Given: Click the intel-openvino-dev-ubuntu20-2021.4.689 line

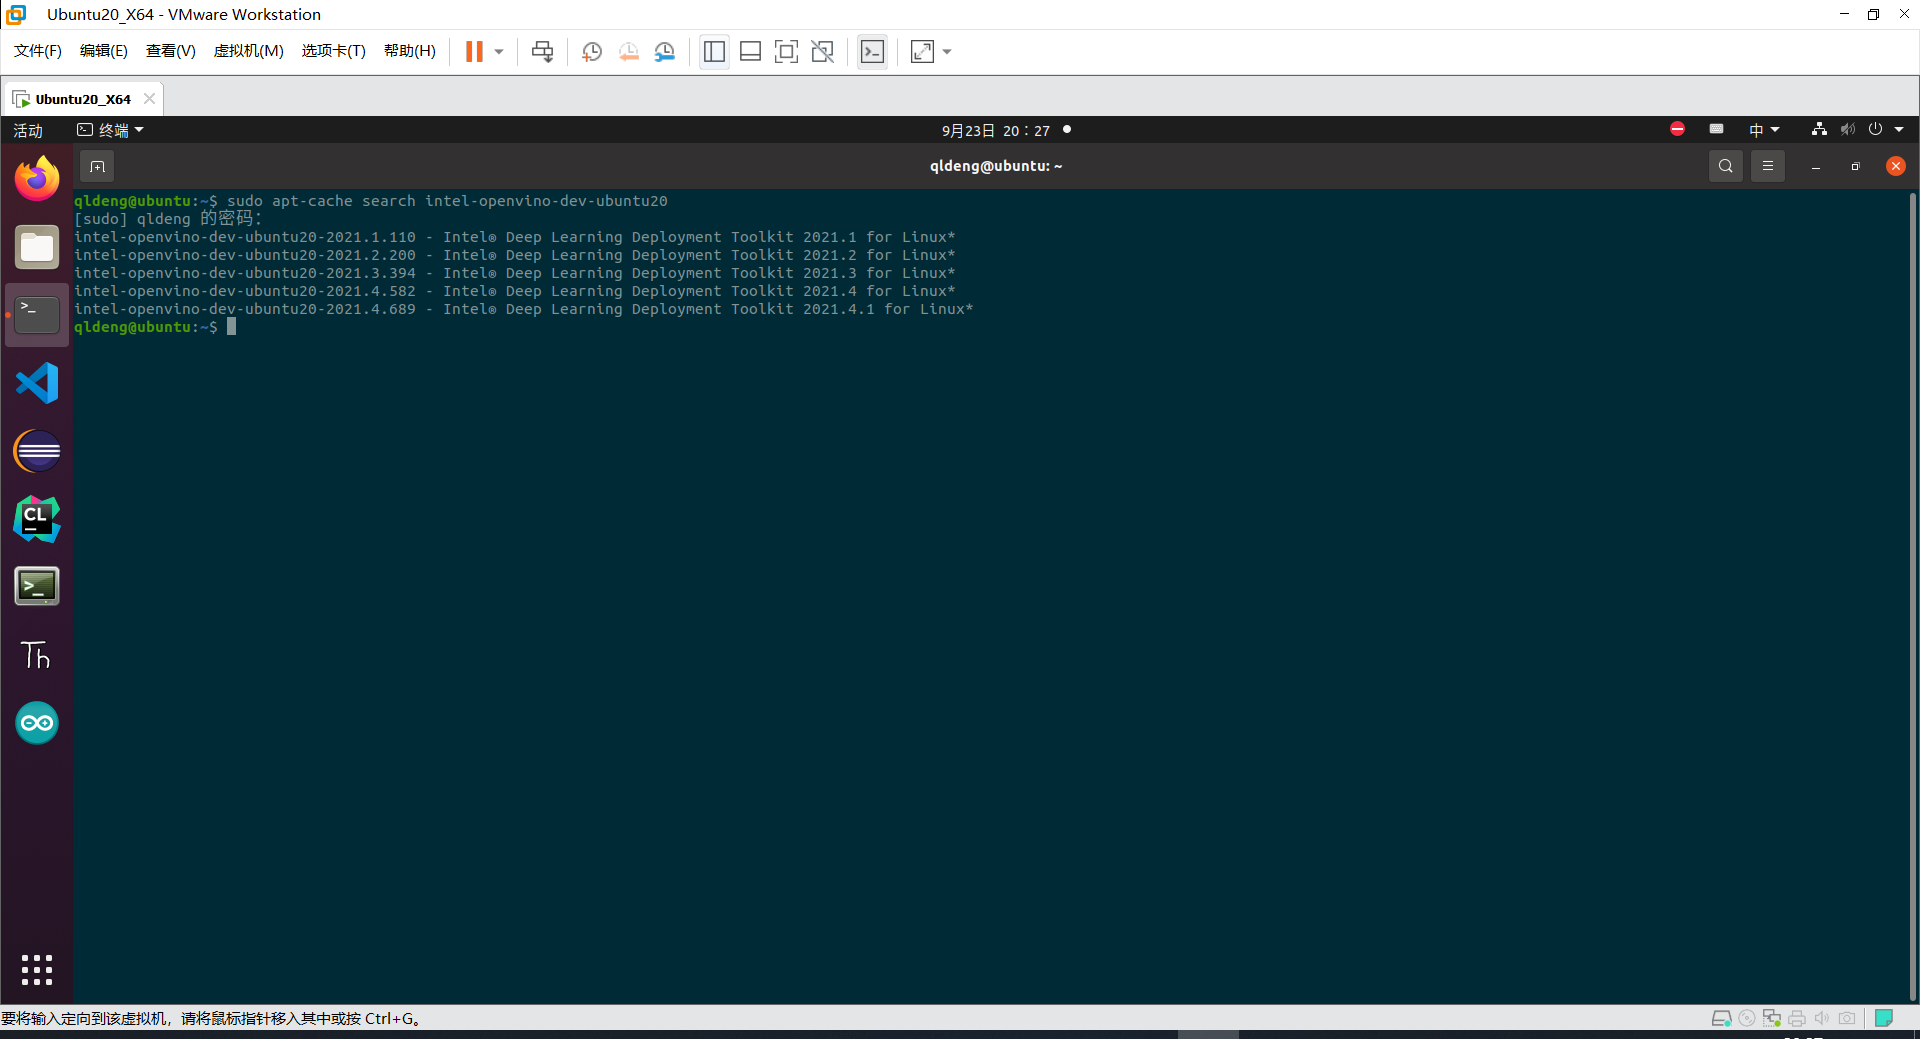Looking at the screenshot, I should [x=523, y=309].
